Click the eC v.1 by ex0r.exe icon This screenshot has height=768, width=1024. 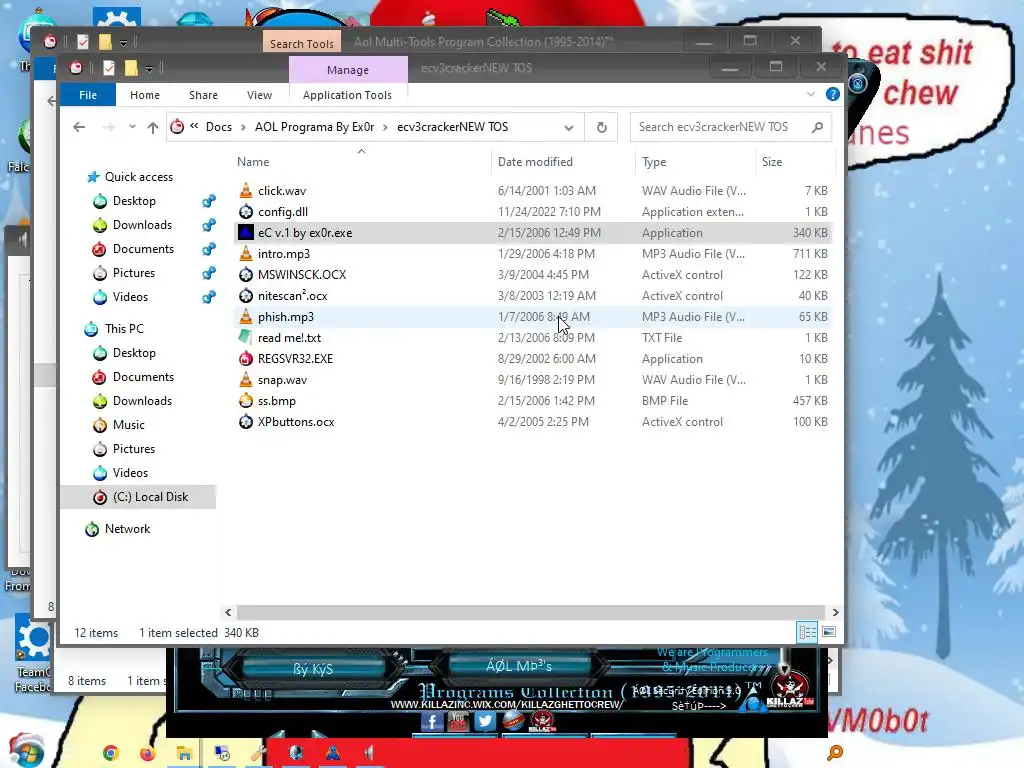pos(246,232)
